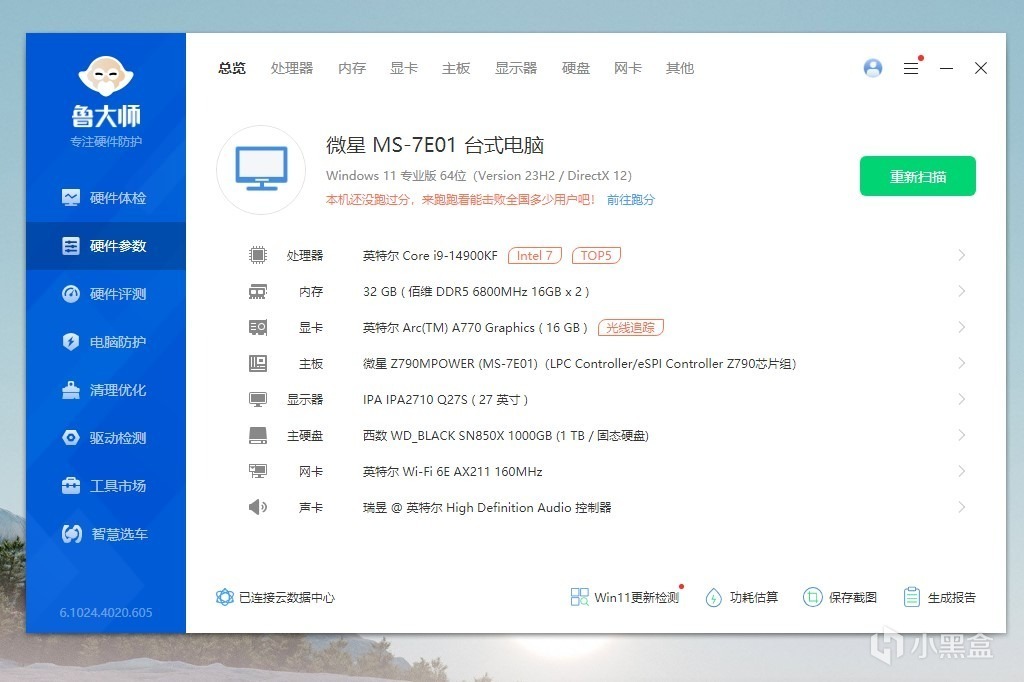Click 生成报告 to generate report
The width and height of the screenshot is (1024, 682).
pos(939,597)
